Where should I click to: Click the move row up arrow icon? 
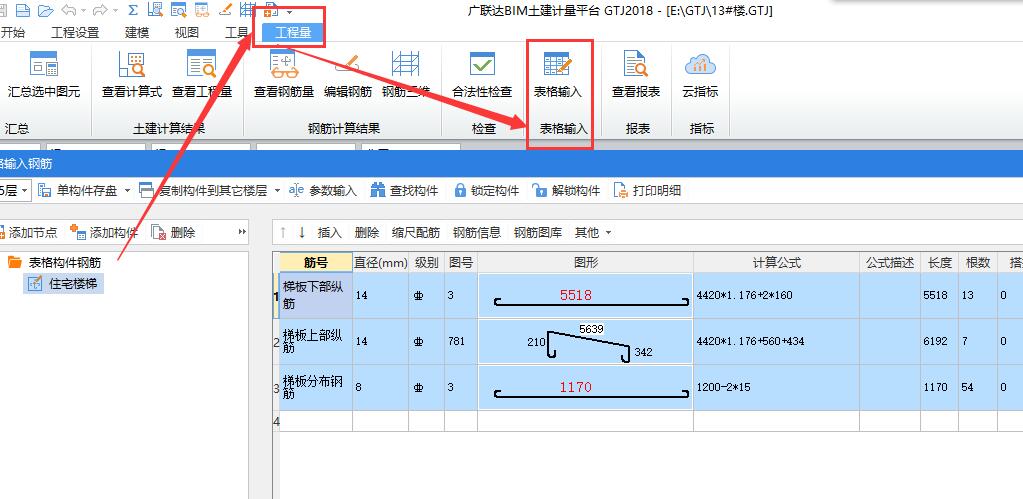click(x=282, y=232)
